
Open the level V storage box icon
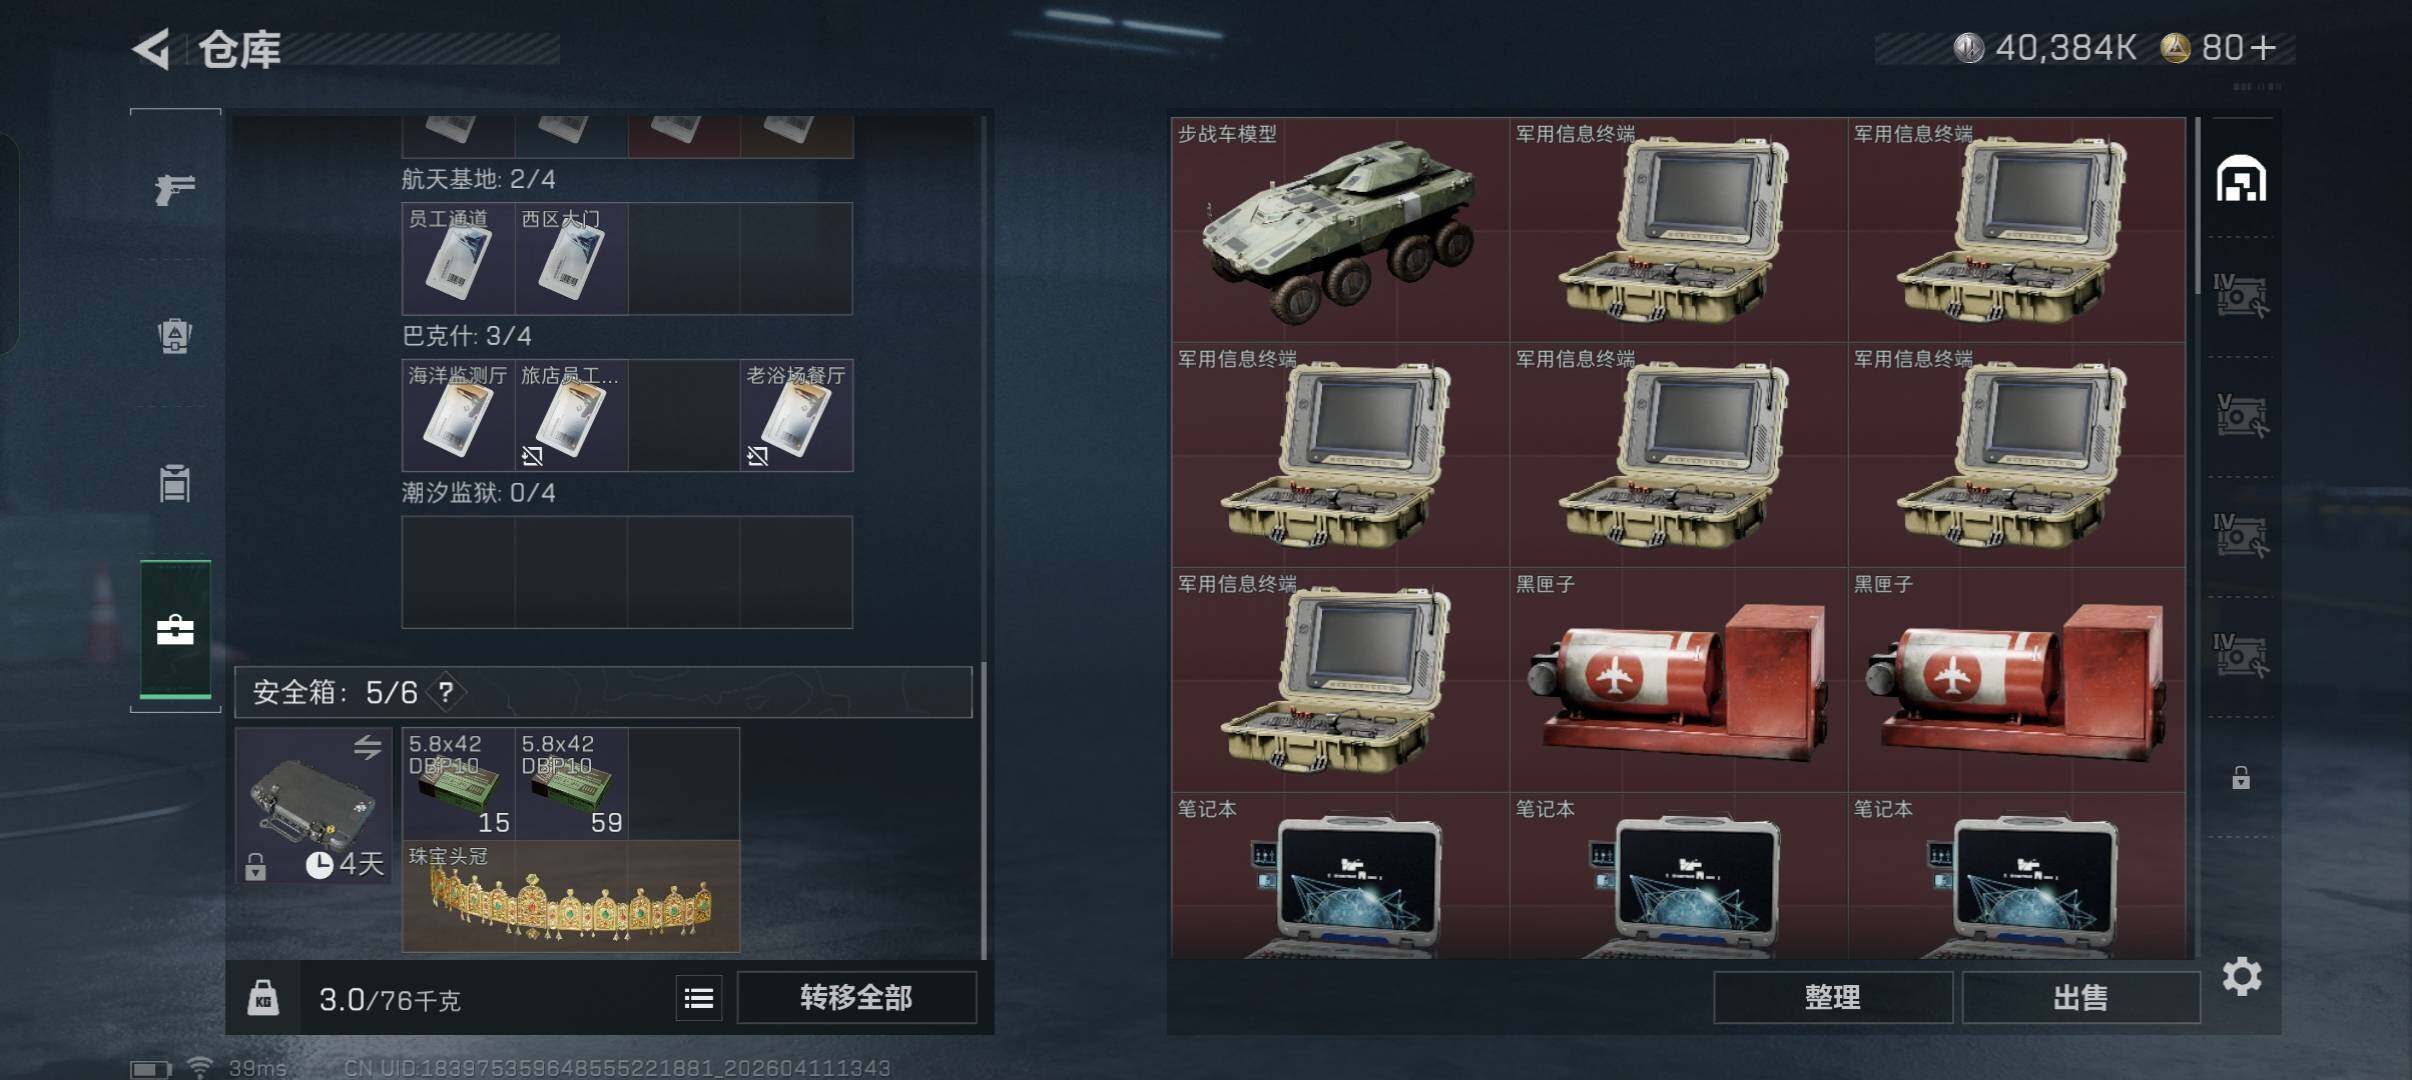[2241, 416]
